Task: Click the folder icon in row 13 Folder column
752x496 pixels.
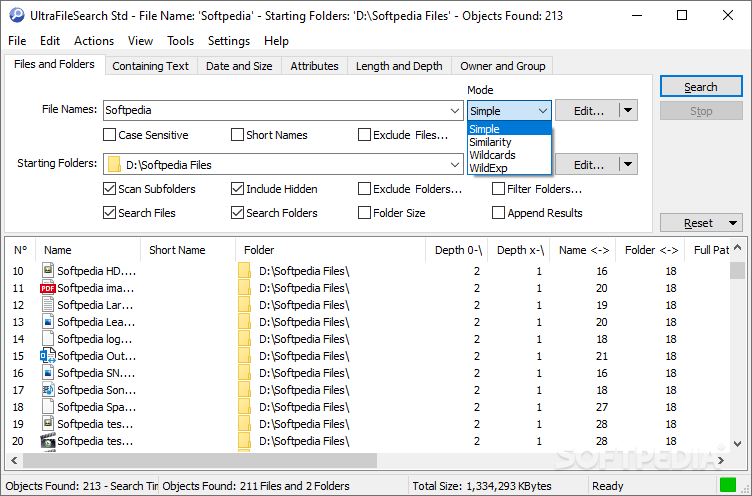Action: click(x=244, y=321)
